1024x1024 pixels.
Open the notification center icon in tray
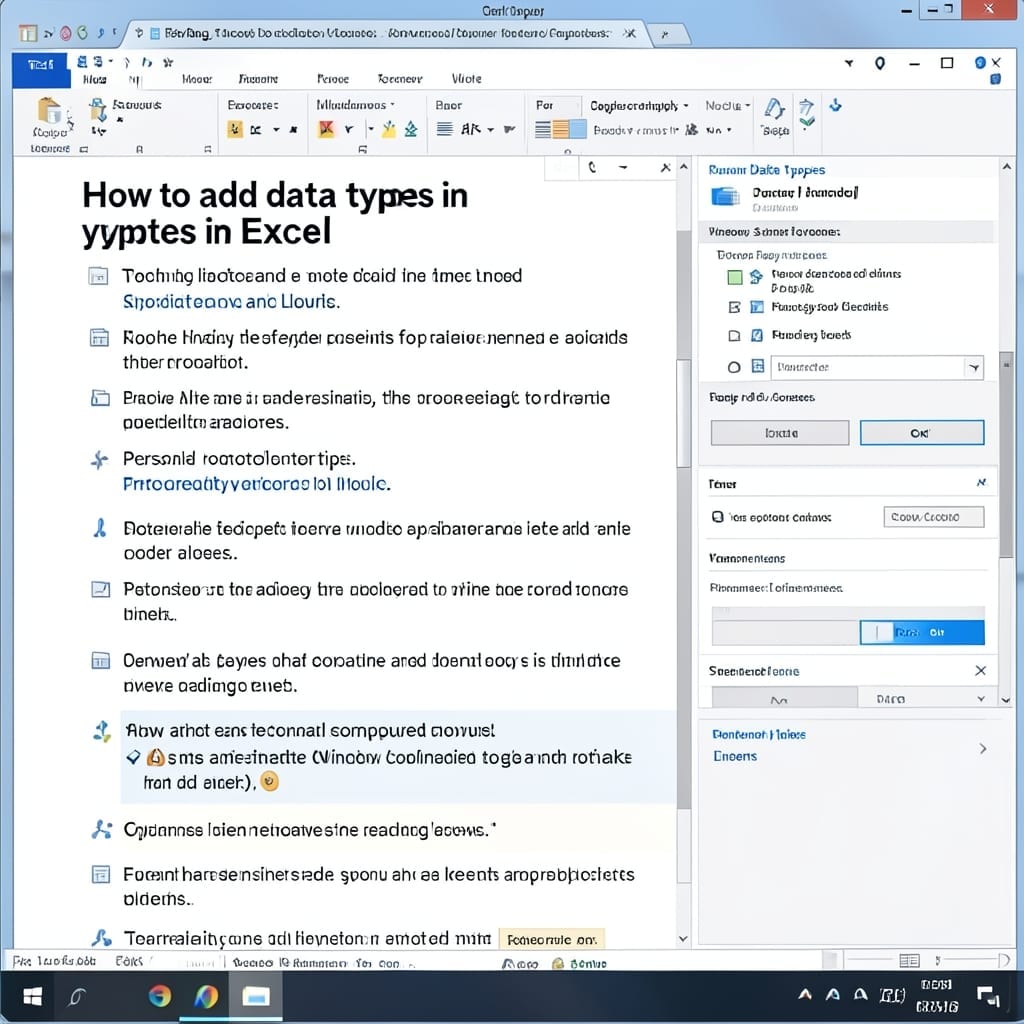point(987,996)
